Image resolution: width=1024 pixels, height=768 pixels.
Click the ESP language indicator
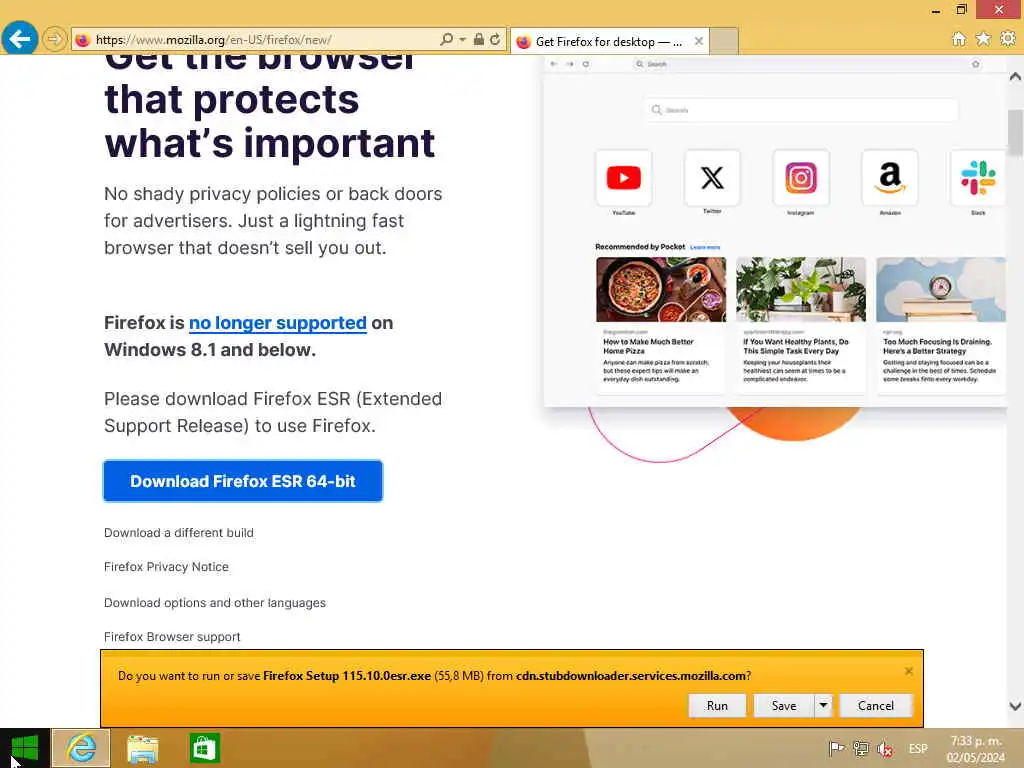coord(918,748)
